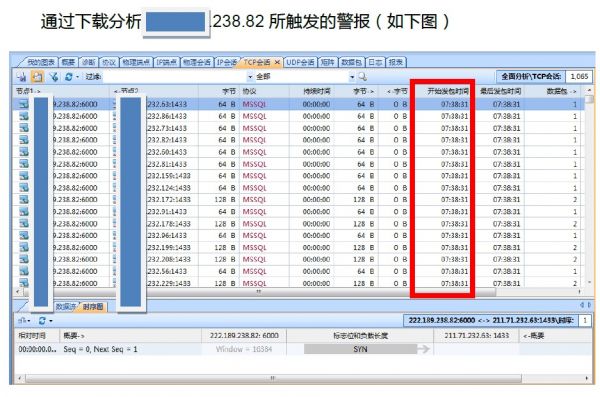Click the 'Seq = 0, Next Seq = 1' entry
This screenshot has height=397, width=600.
click(100, 349)
